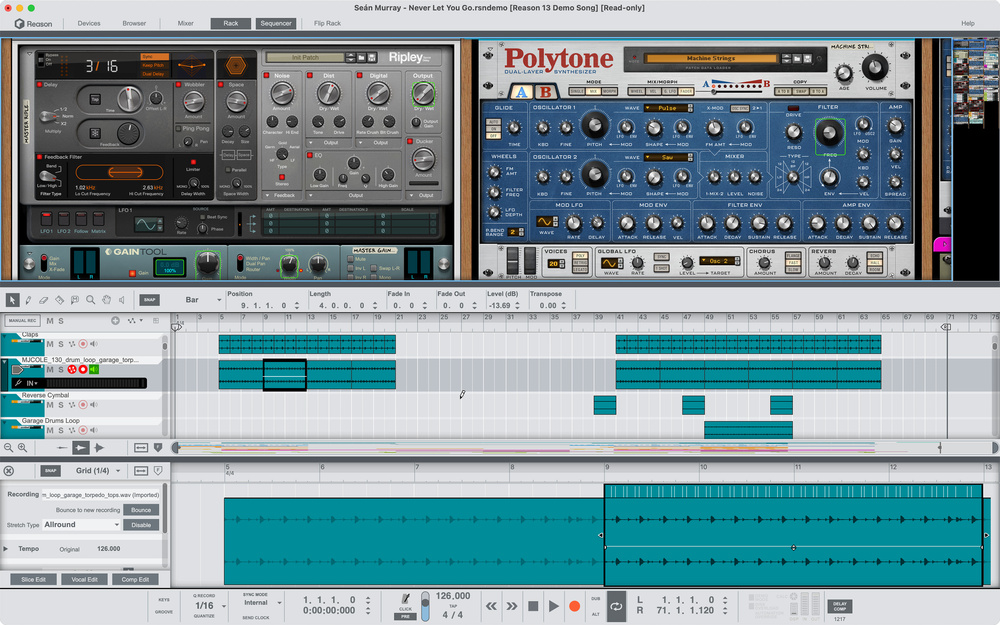Image resolution: width=1000 pixels, height=625 pixels.
Task: Pick the Hand tool
Action: click(107, 299)
